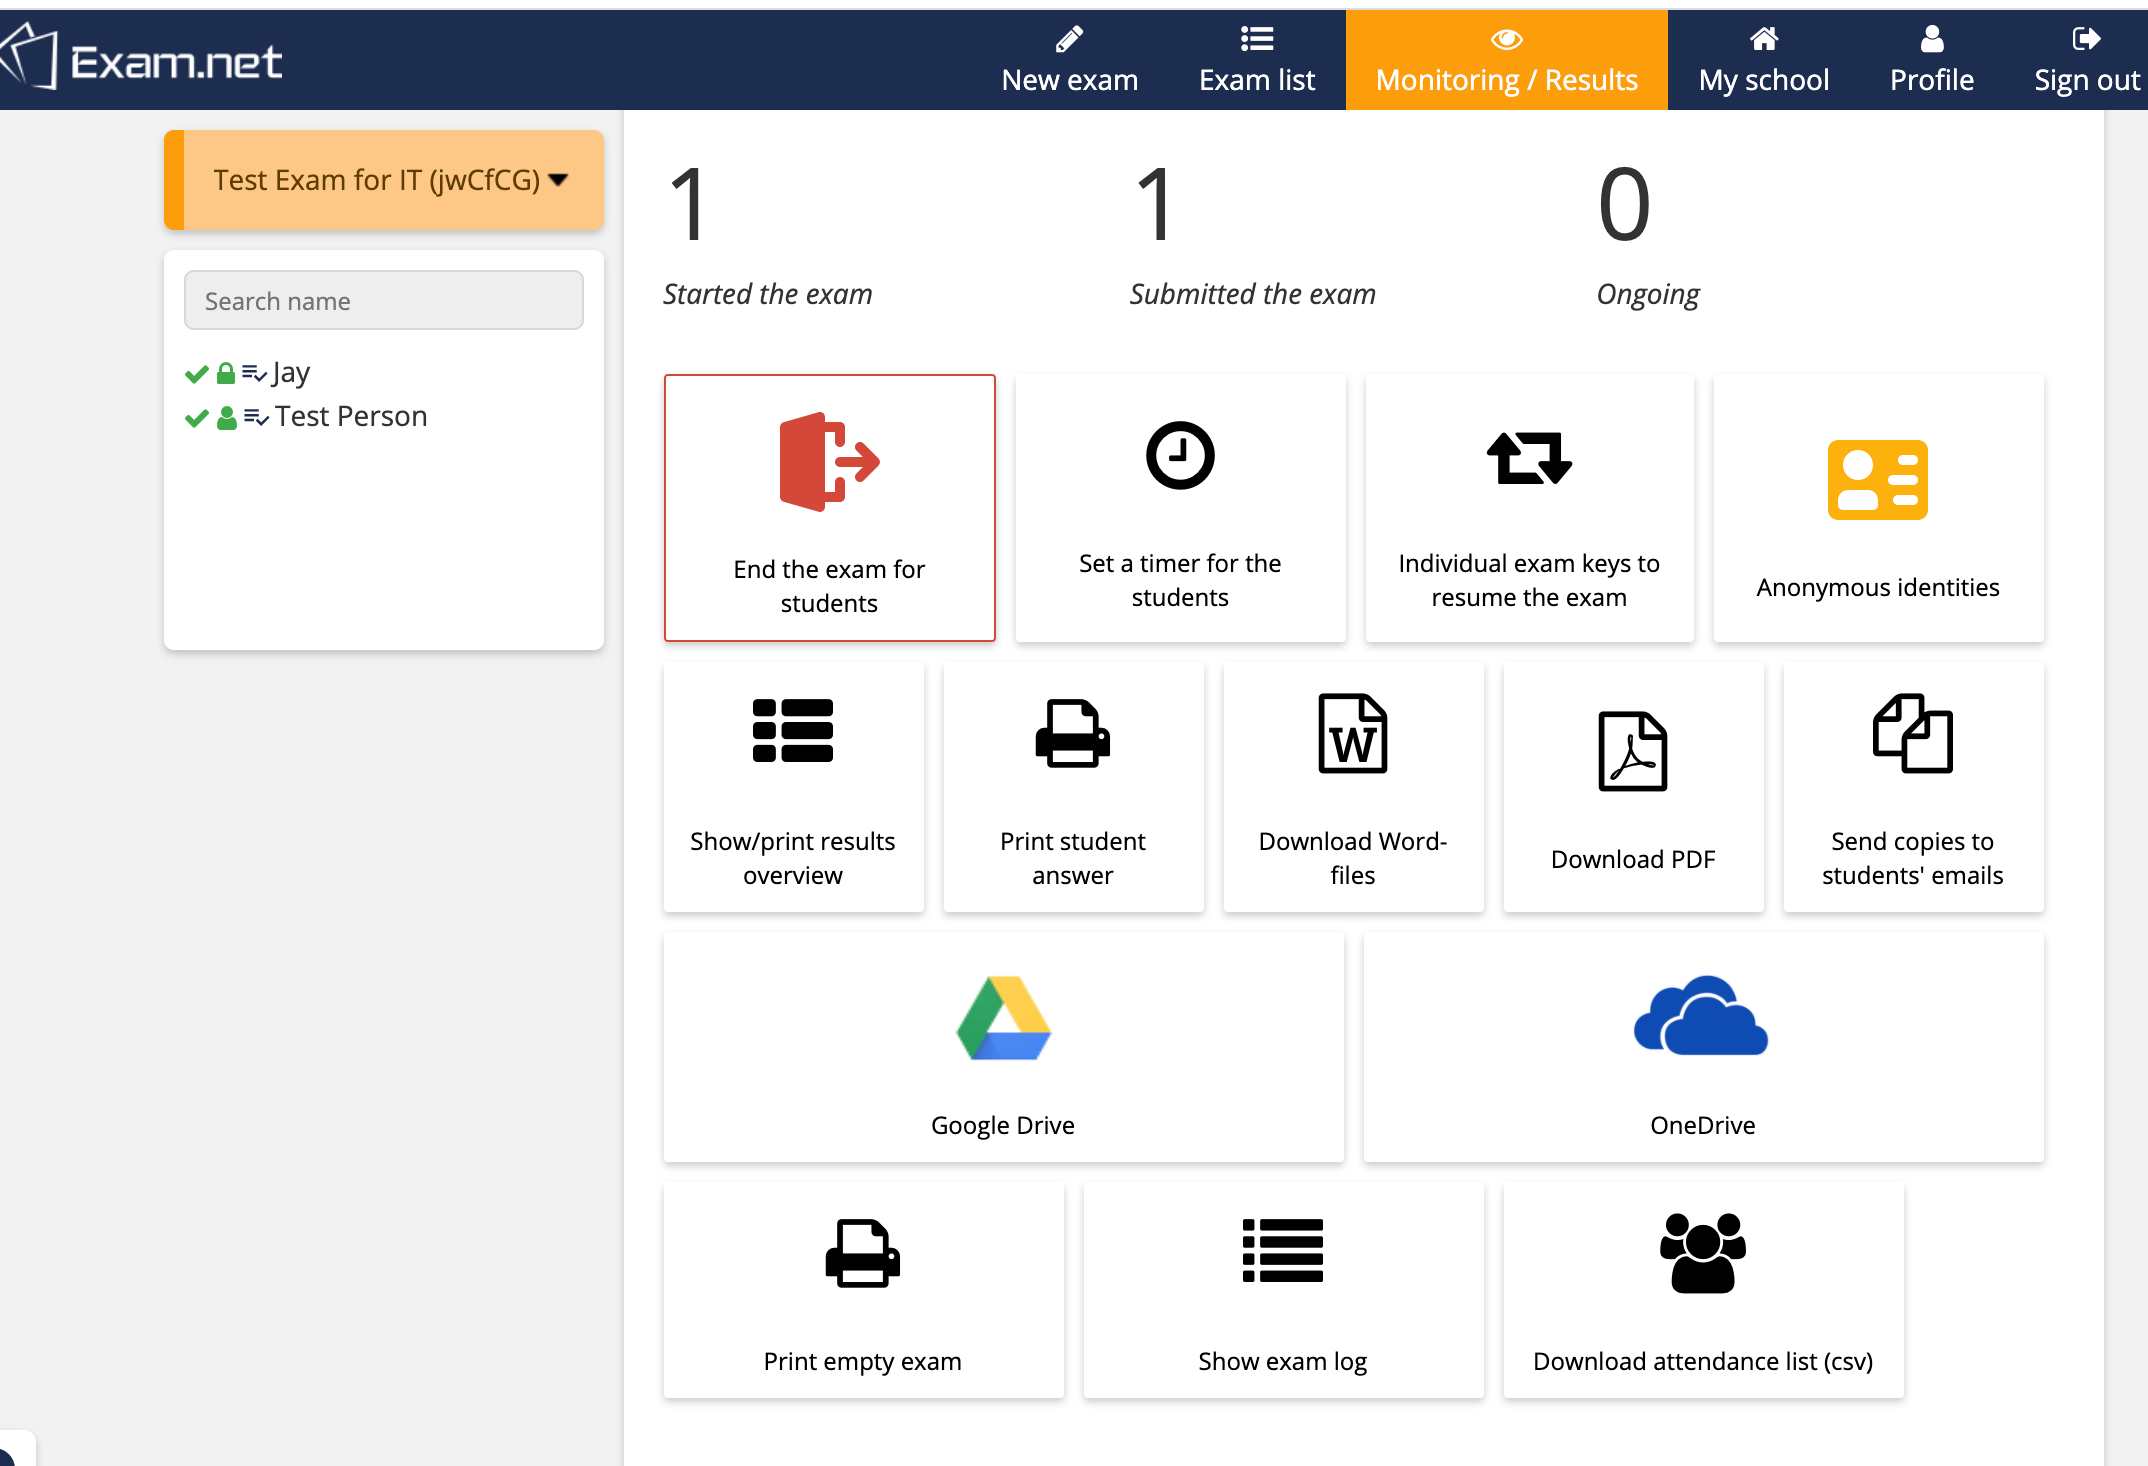Click the Download PDF icon
This screenshot has width=2148, height=1466.
[1632, 751]
